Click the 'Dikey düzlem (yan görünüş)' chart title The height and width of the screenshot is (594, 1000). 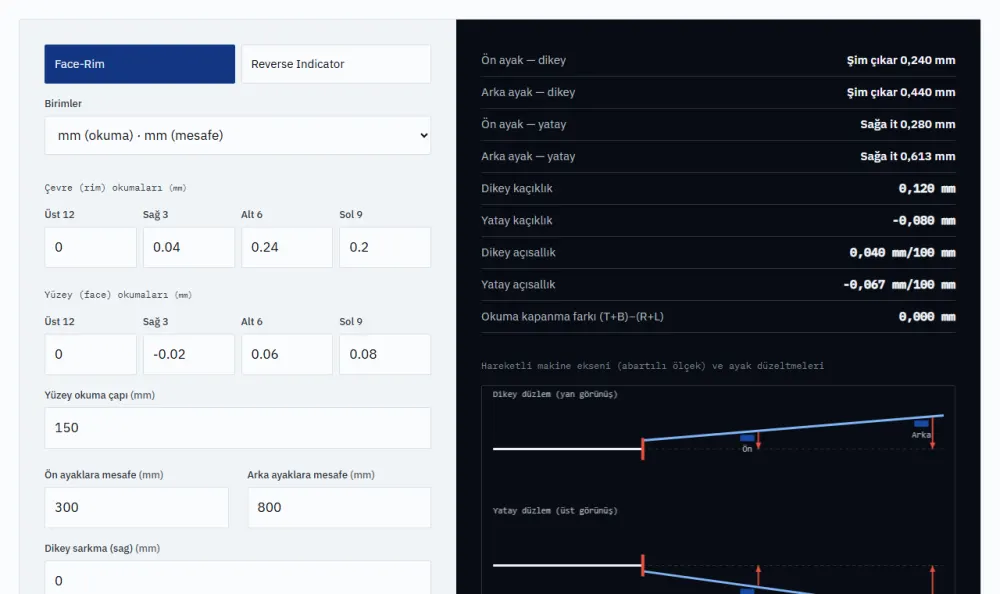[x=555, y=394]
